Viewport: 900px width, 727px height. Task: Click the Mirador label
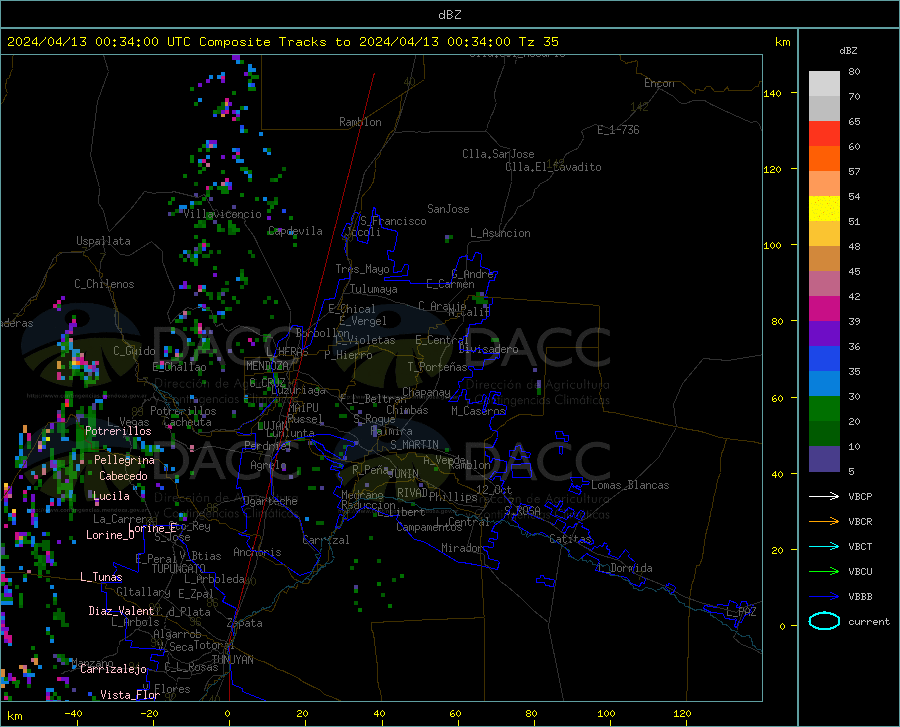point(462,548)
